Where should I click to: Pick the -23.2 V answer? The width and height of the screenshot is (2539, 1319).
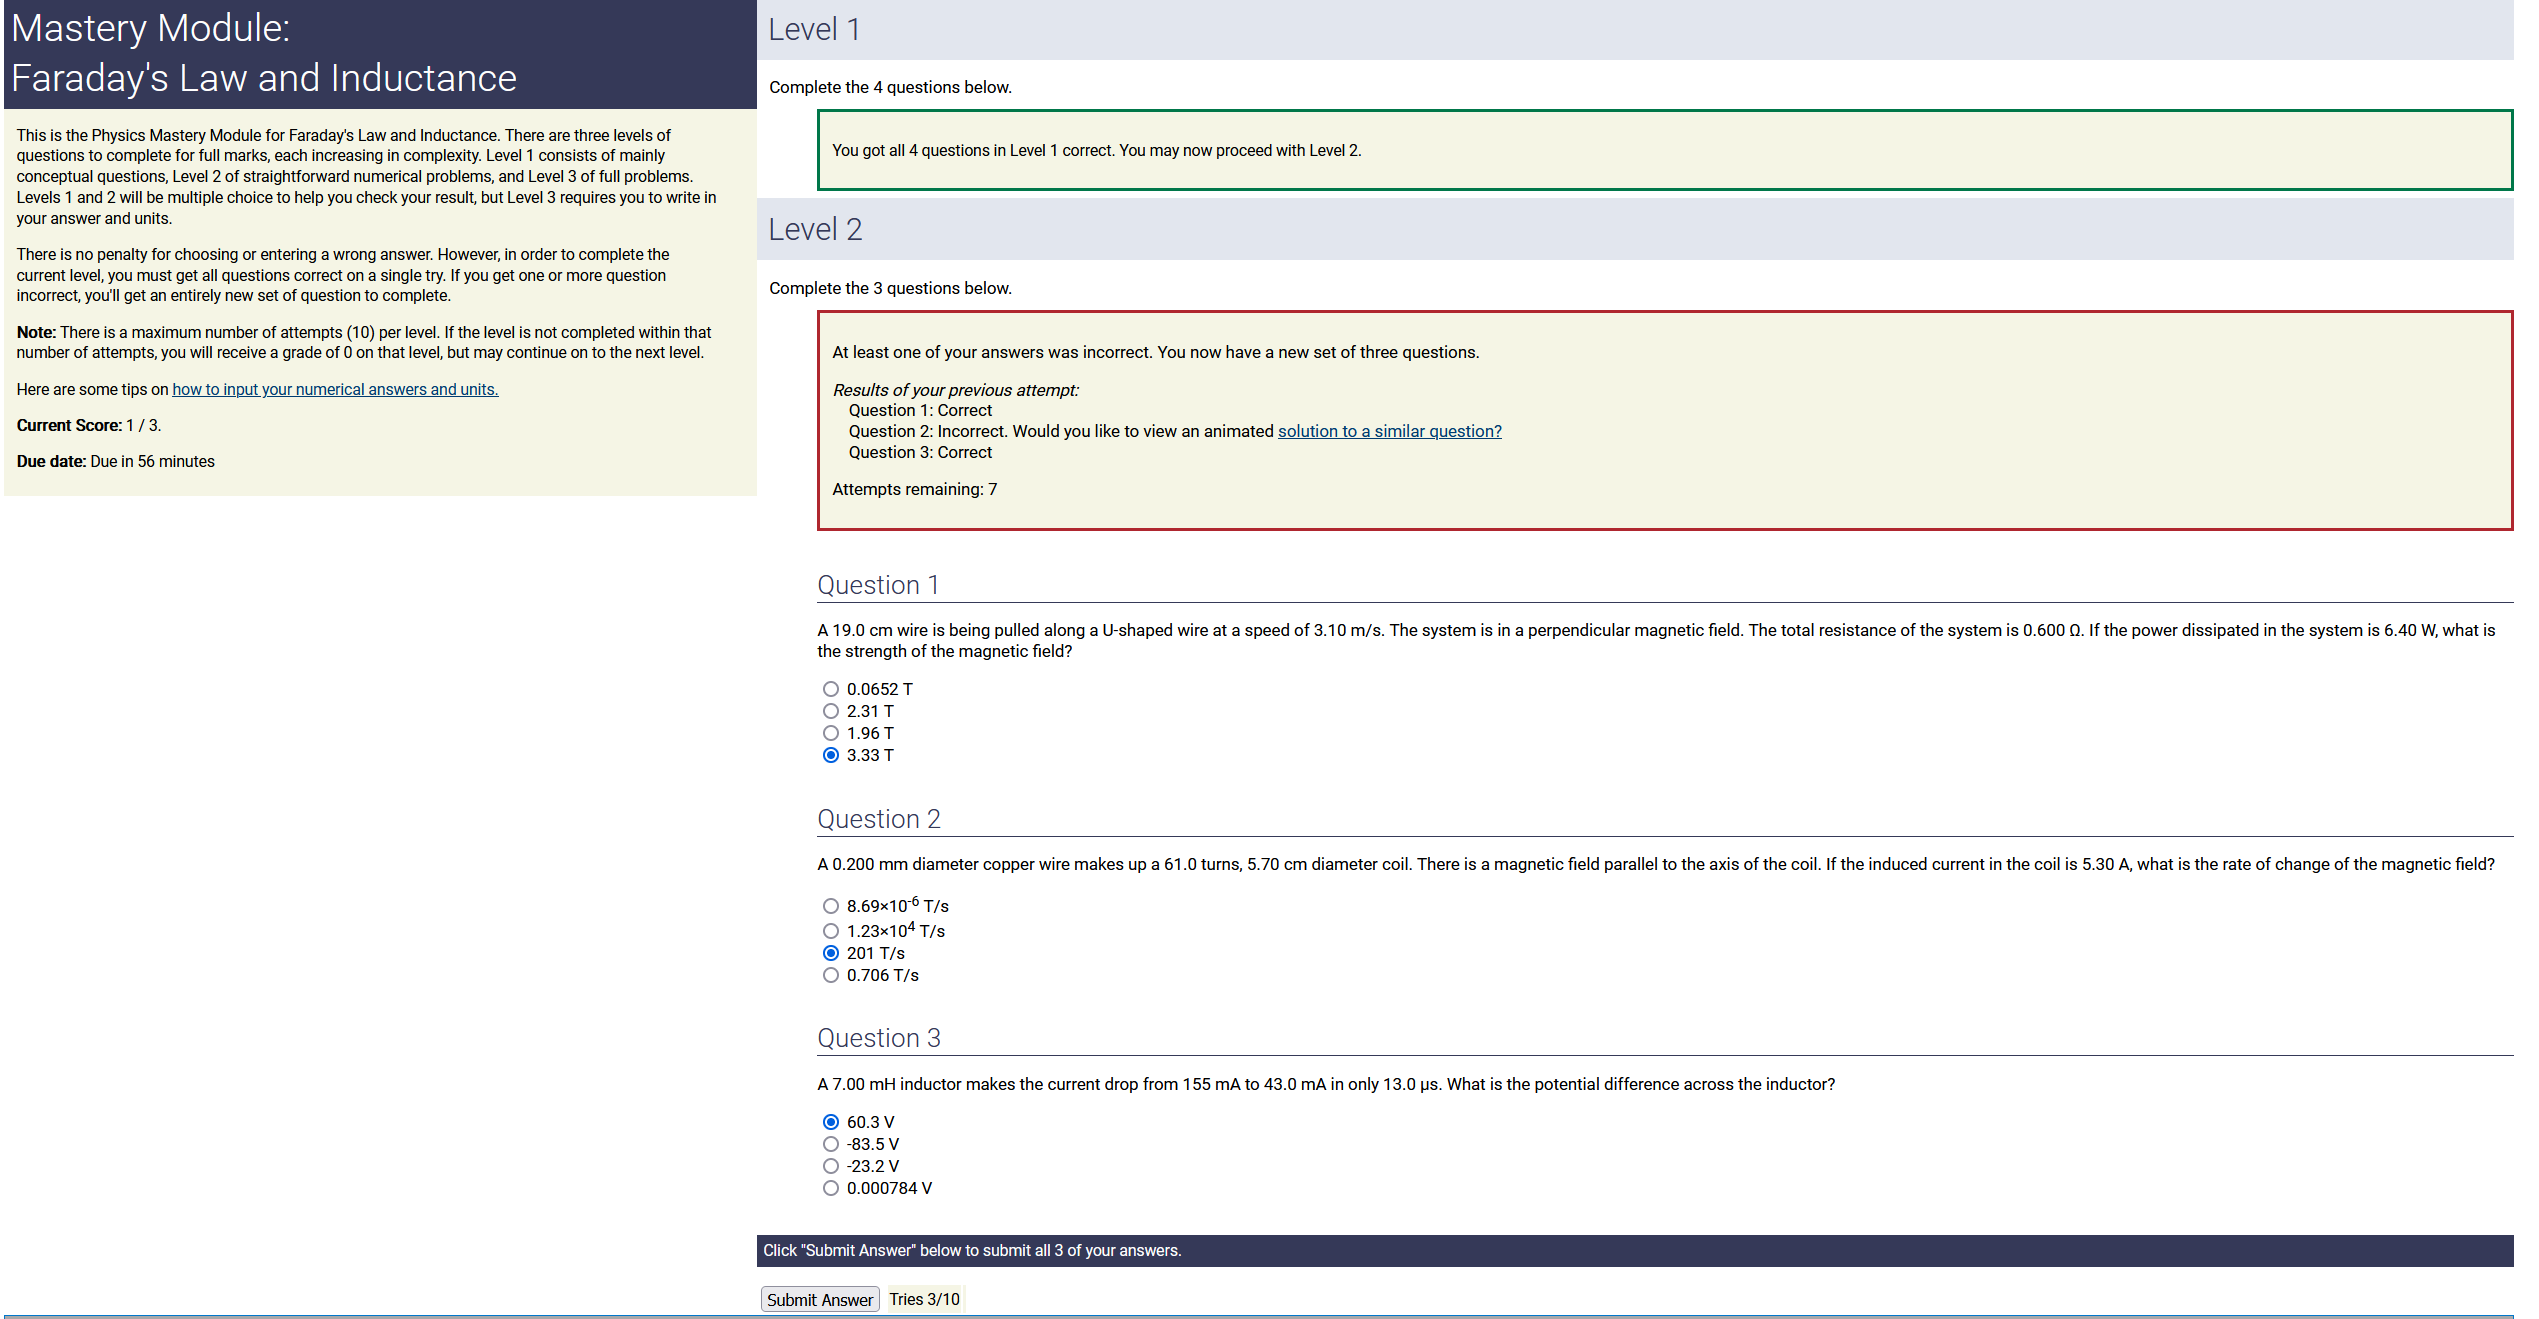[x=830, y=1166]
